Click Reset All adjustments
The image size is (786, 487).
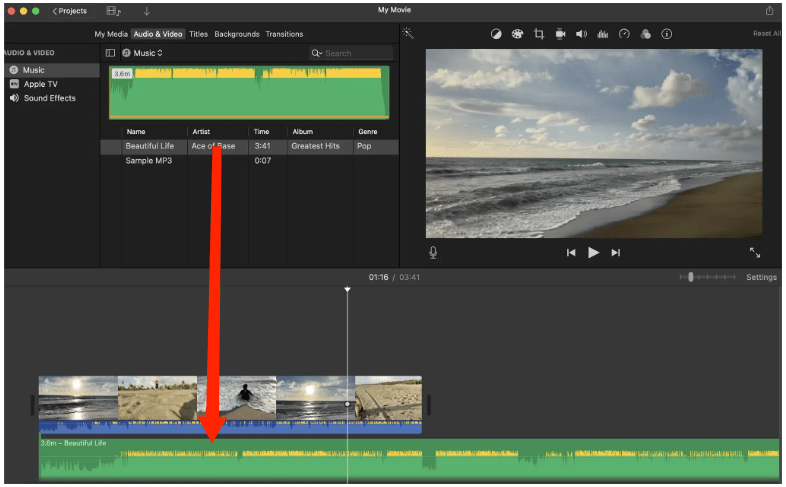pos(766,34)
